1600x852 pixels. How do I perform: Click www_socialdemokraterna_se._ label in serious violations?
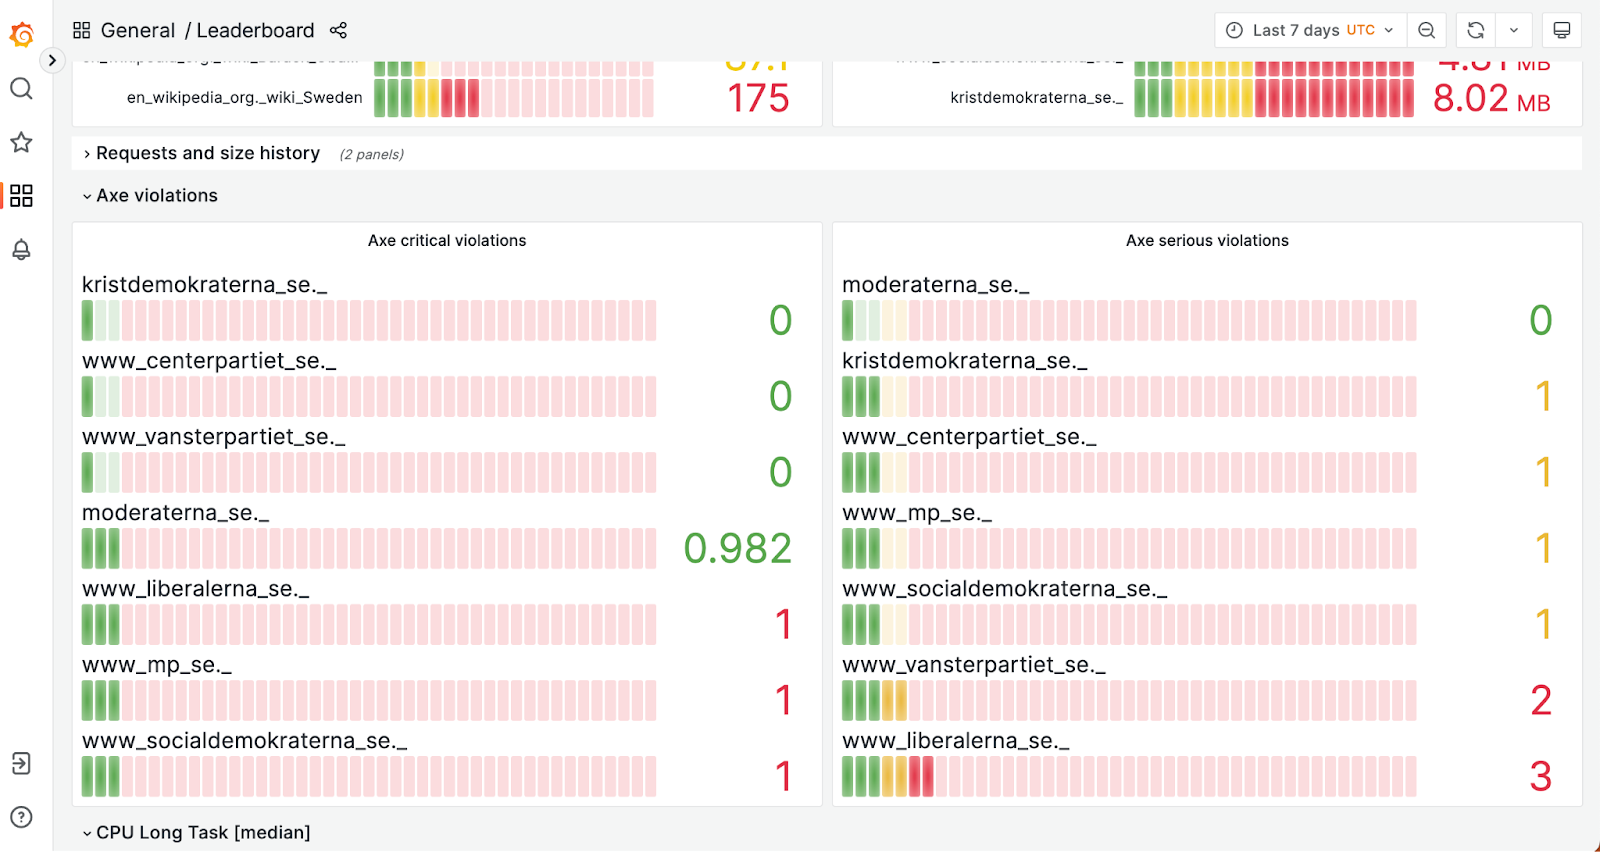click(x=1005, y=589)
